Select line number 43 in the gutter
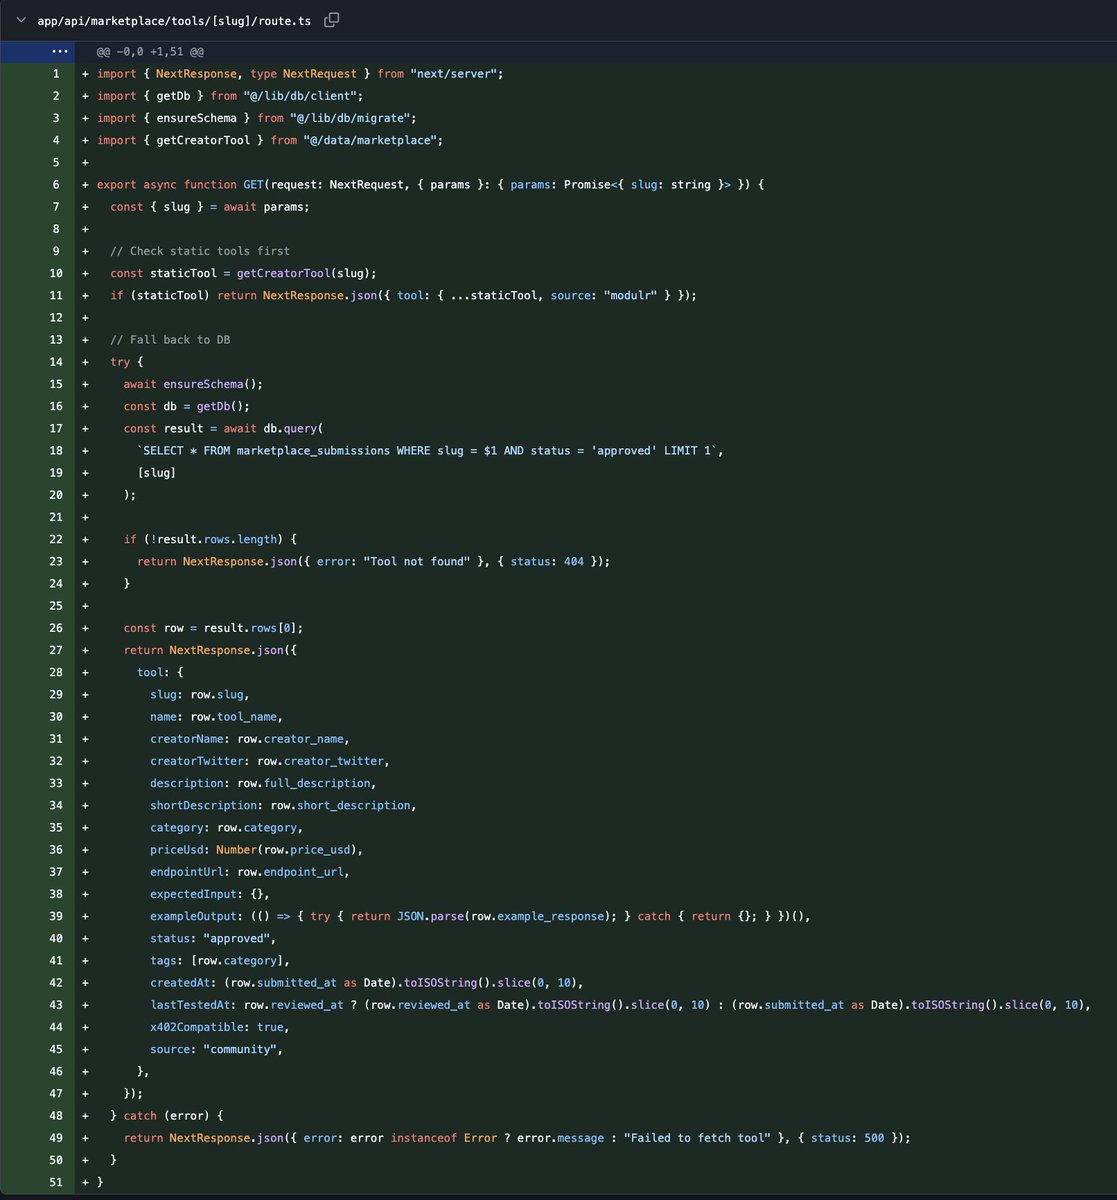This screenshot has height=1200, width=1117. (56, 1005)
